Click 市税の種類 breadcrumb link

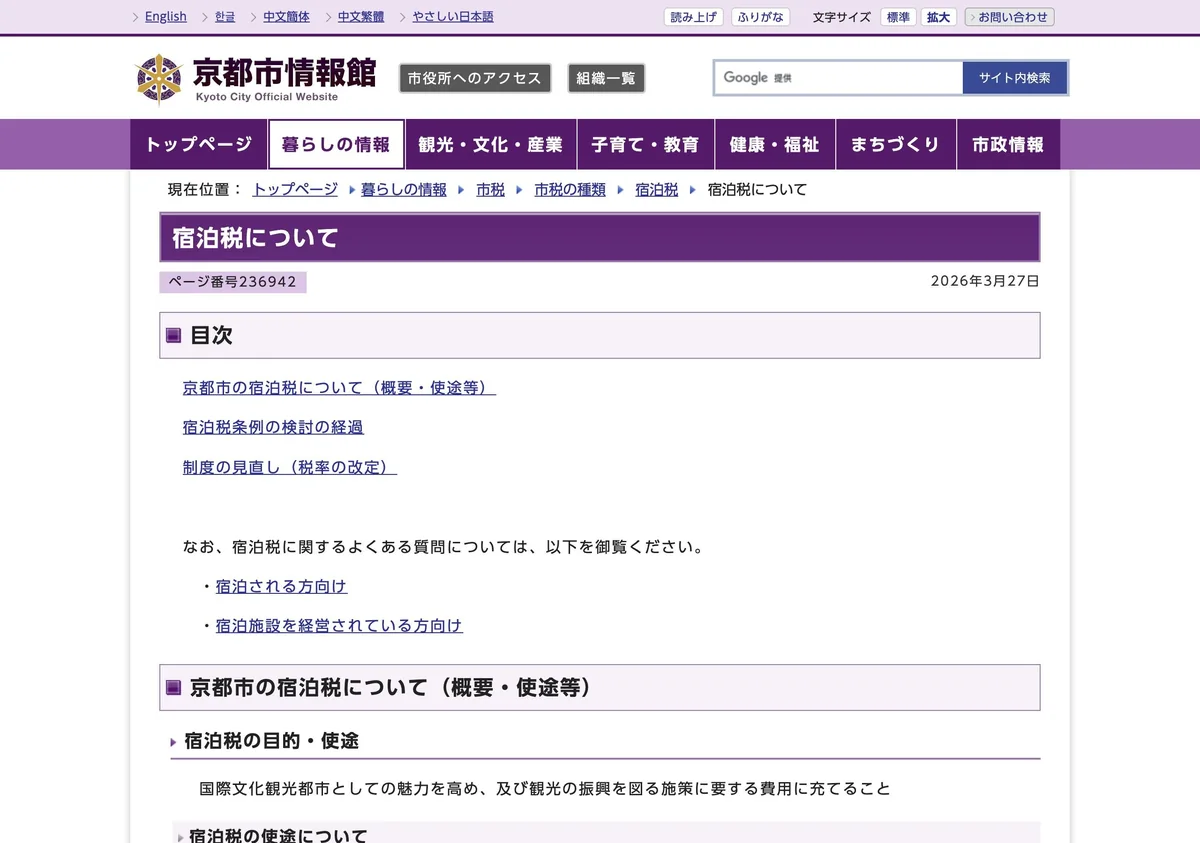tap(570, 189)
